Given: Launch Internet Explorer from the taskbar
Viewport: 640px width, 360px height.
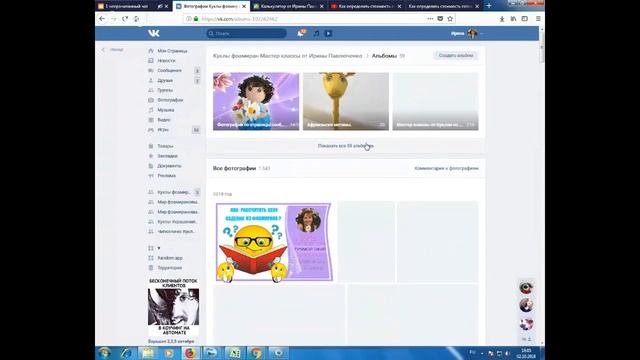Looking at the screenshot, I should point(127,353).
